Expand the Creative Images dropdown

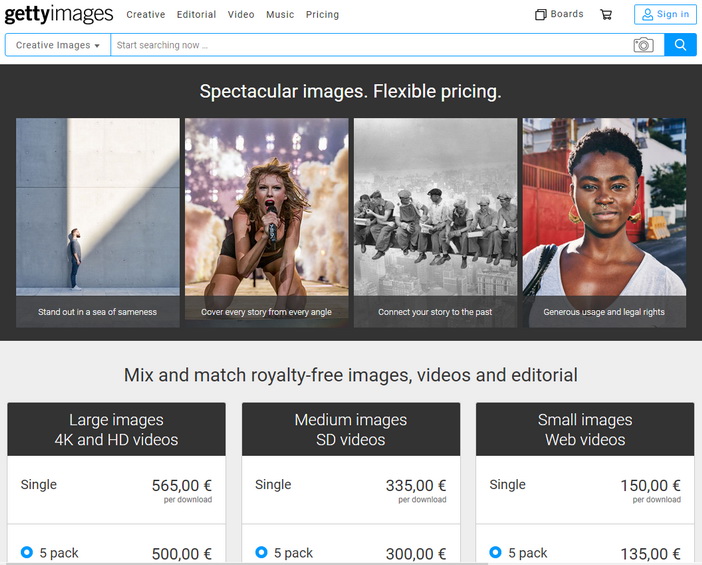57,45
